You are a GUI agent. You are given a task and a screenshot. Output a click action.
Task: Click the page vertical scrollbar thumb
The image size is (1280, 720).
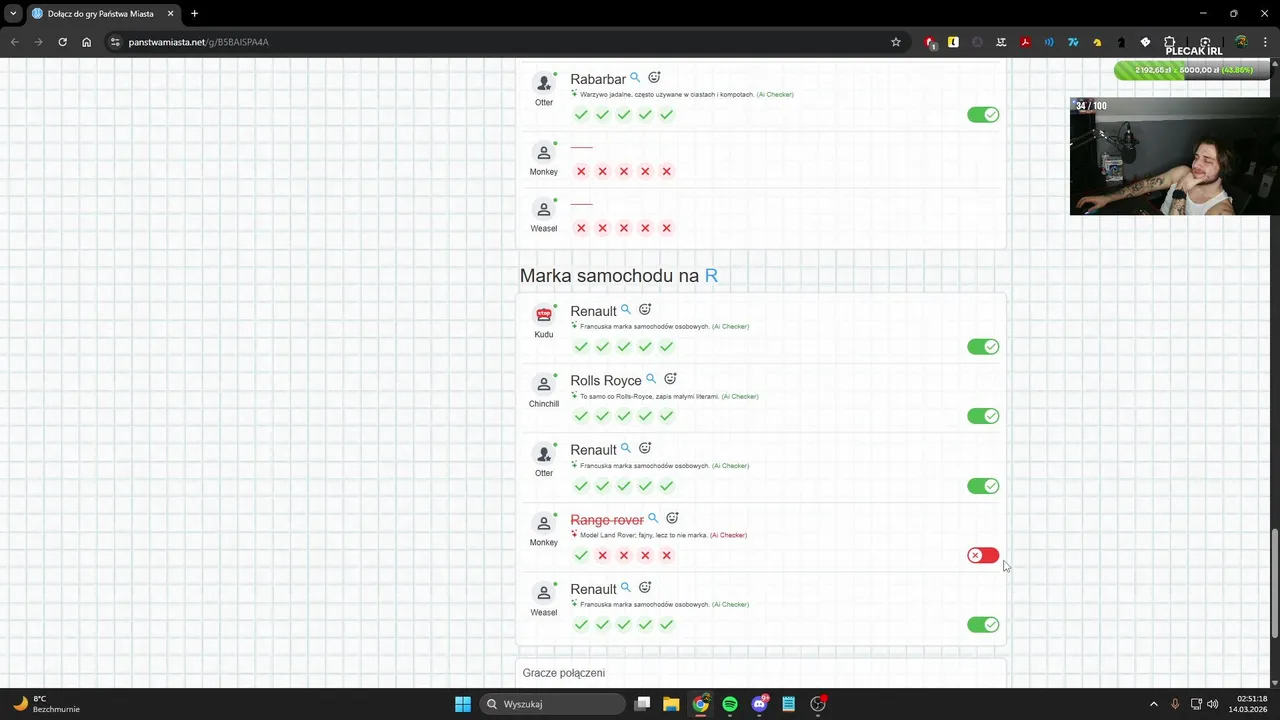coord(1274,584)
